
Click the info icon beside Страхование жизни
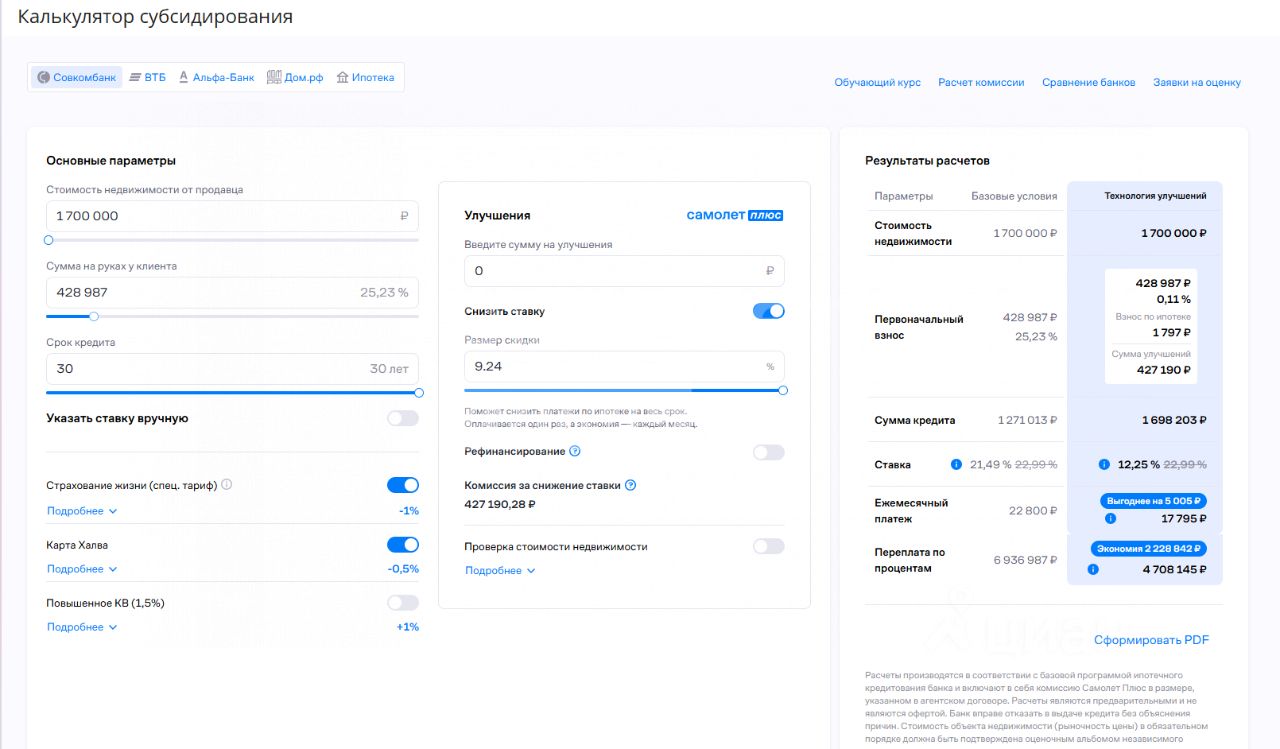227,485
